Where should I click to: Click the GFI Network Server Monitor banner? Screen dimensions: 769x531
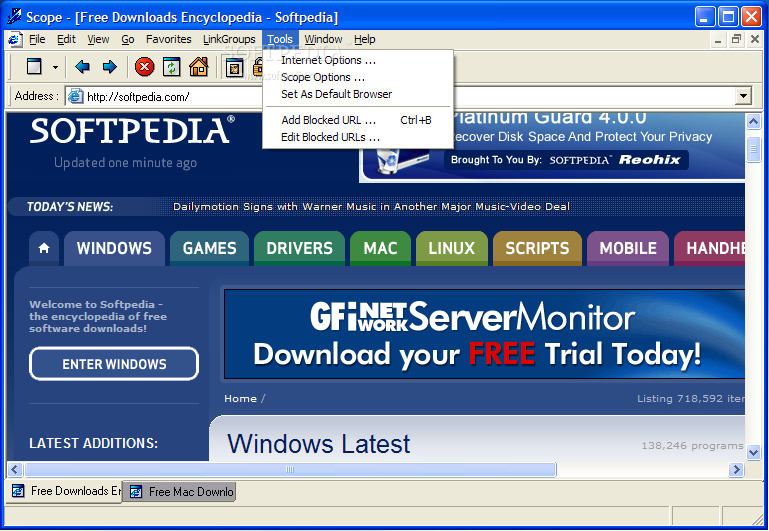[484, 333]
